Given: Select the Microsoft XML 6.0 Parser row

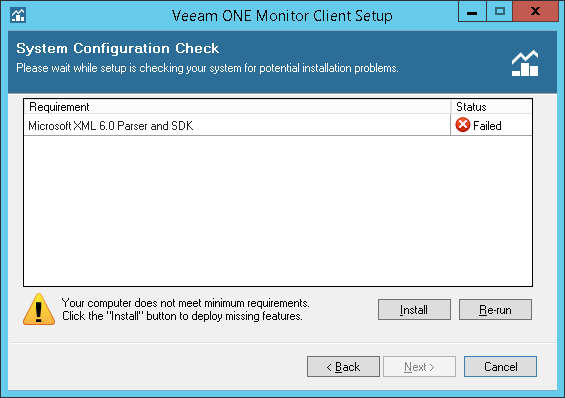Looking at the screenshot, I should click(x=278, y=125).
